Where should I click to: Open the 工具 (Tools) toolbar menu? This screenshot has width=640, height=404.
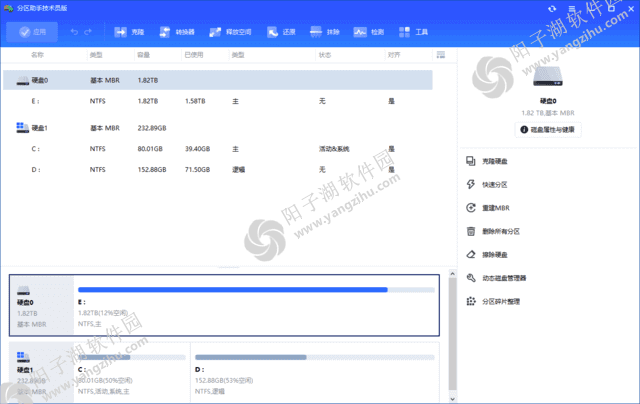point(413,32)
